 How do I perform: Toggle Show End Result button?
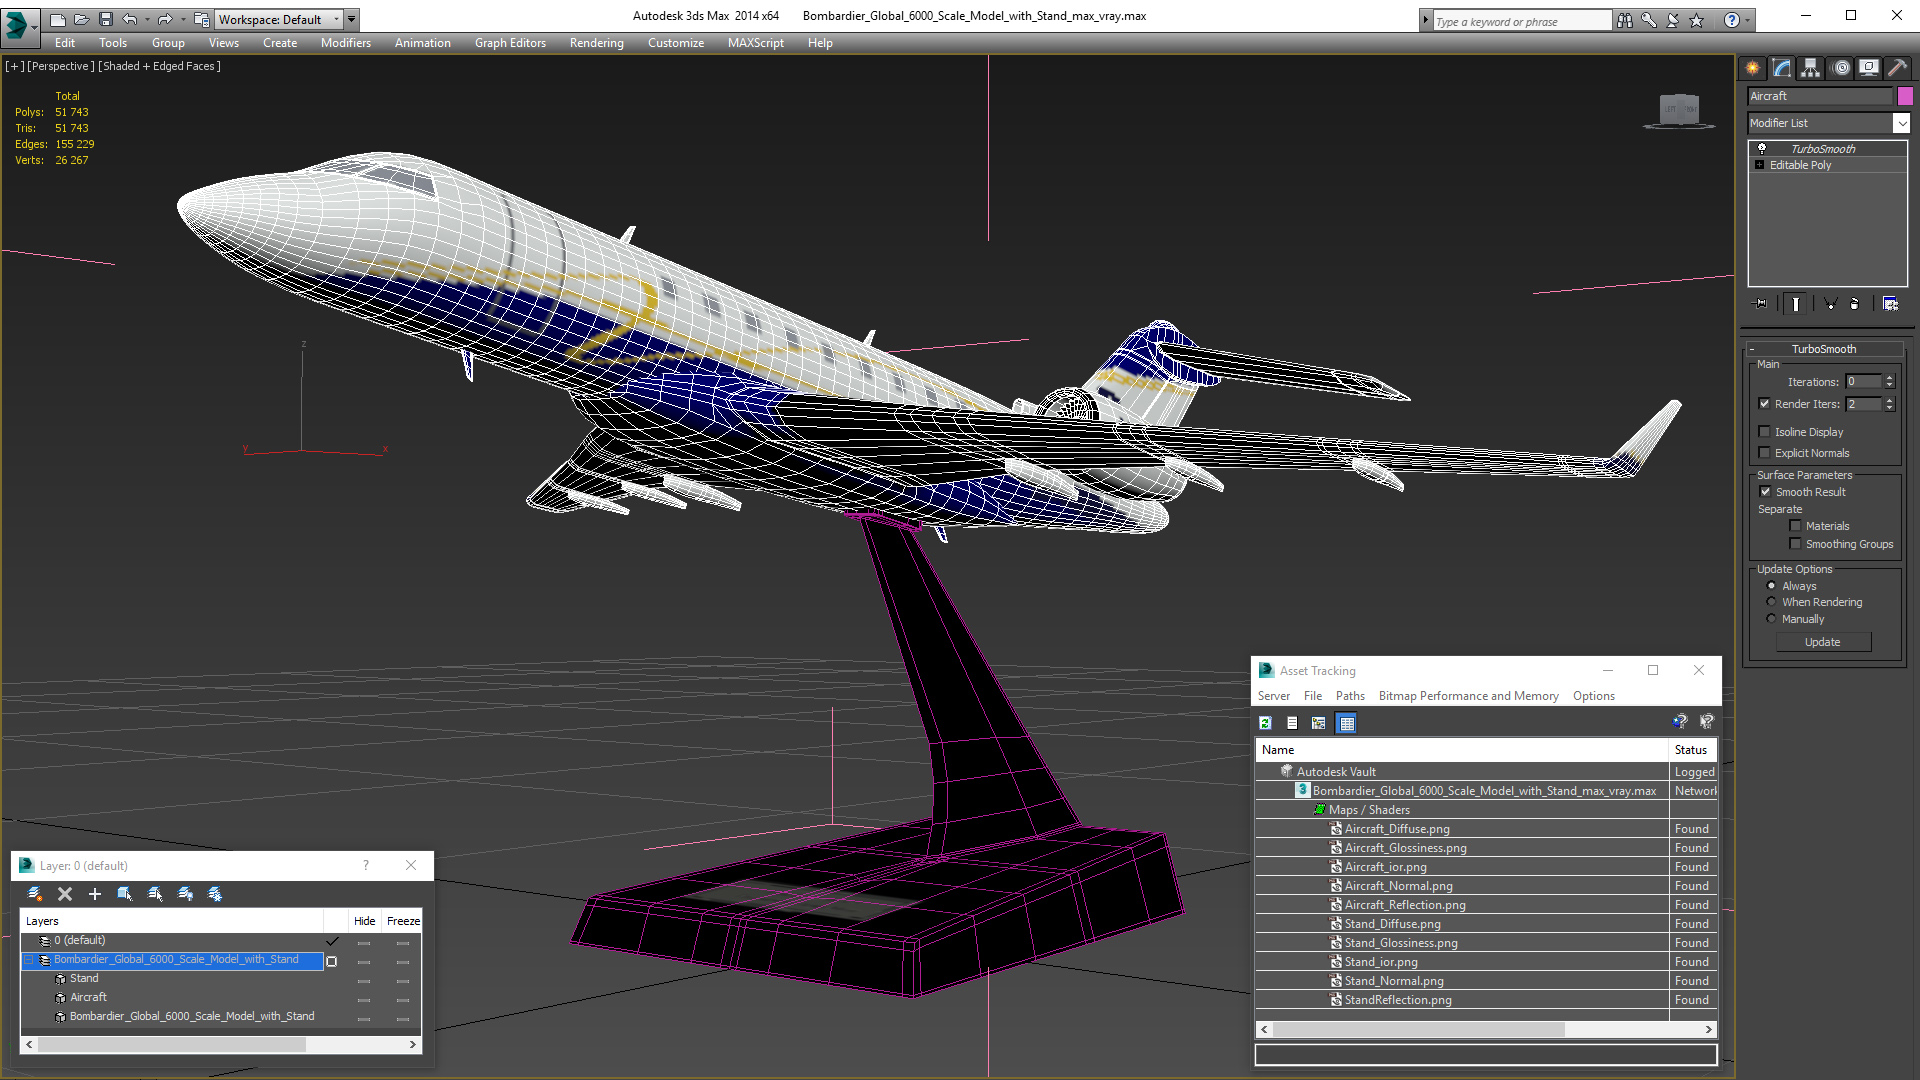tap(1796, 304)
